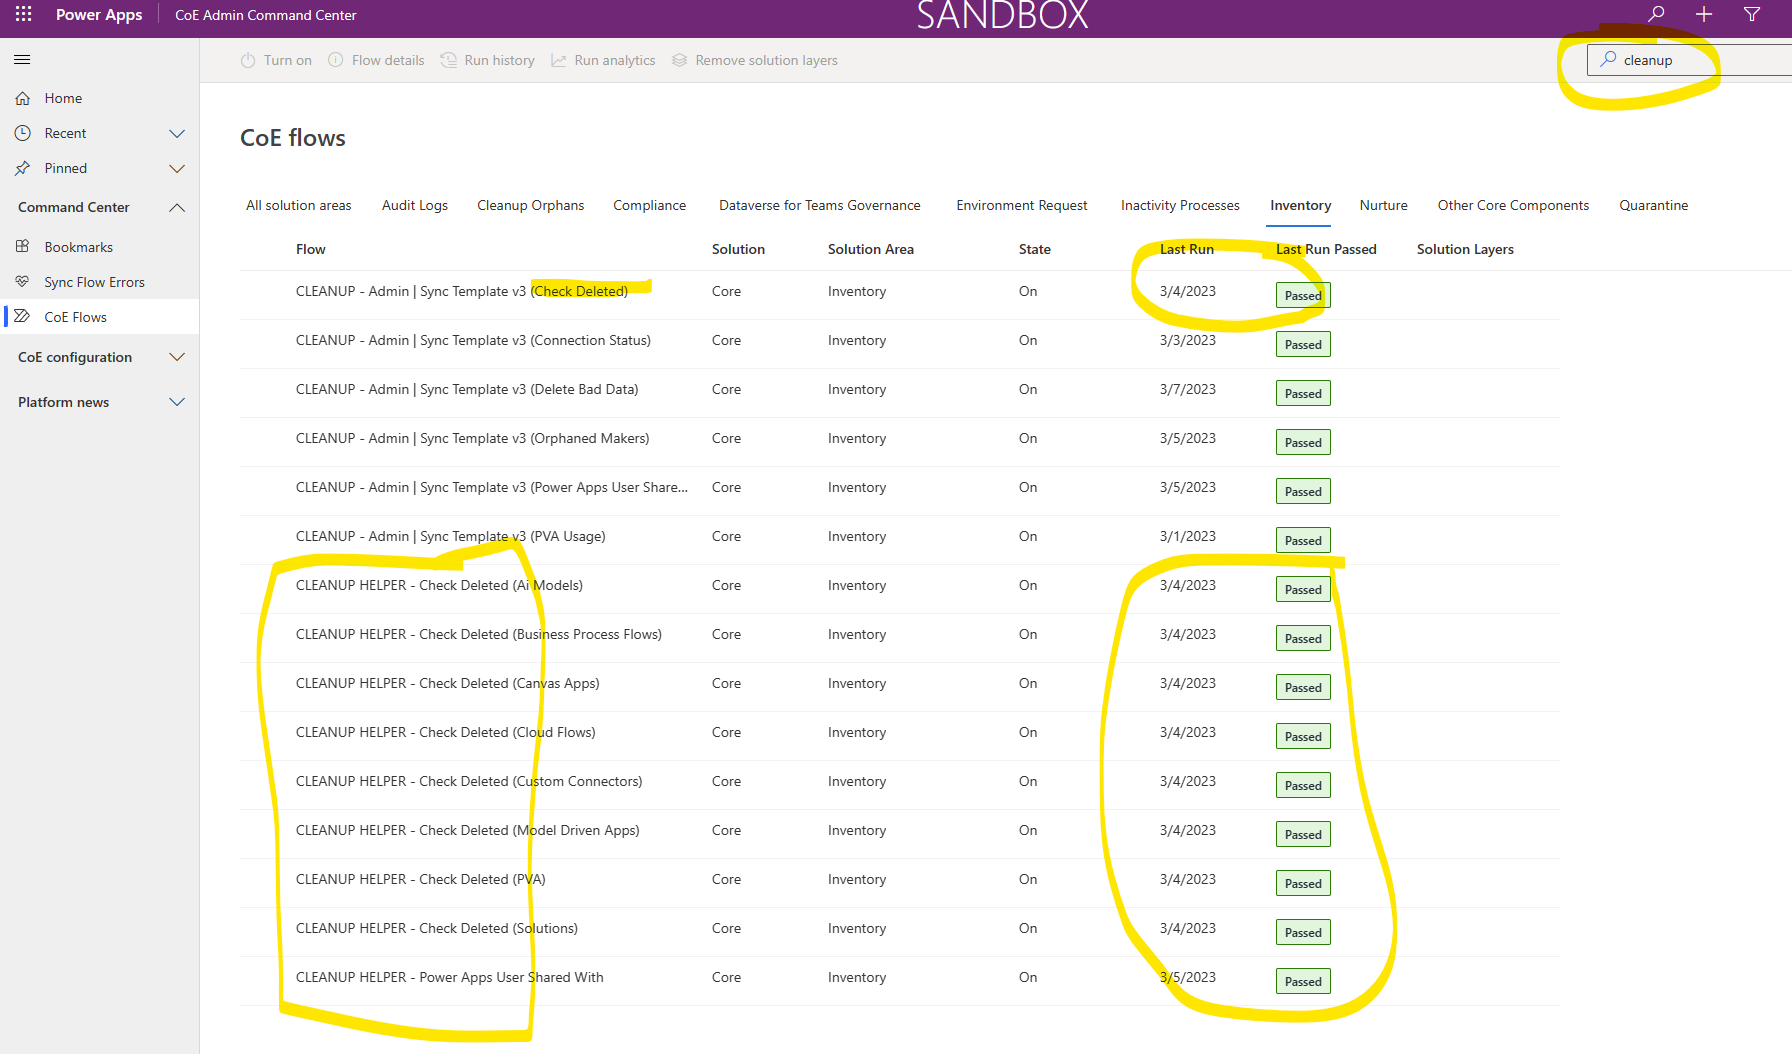Select CoE Flows in the sidebar
1792x1054 pixels.
75,316
